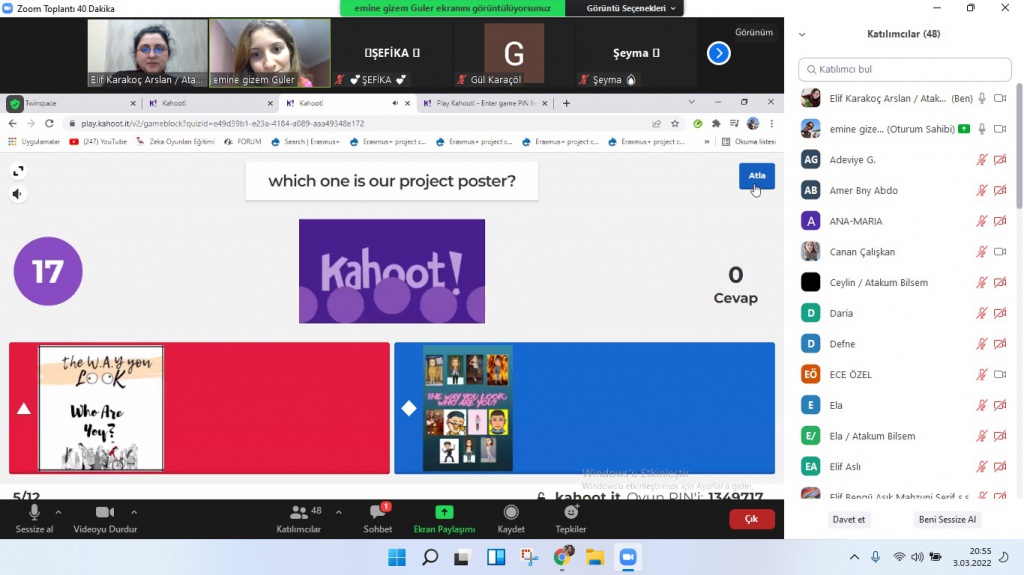
Task: Open Search | Erasmus+ bookmark
Action: point(305,142)
